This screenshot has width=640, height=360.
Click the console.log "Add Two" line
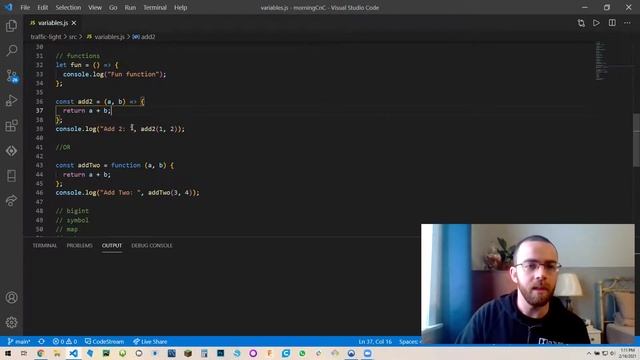click(x=127, y=193)
